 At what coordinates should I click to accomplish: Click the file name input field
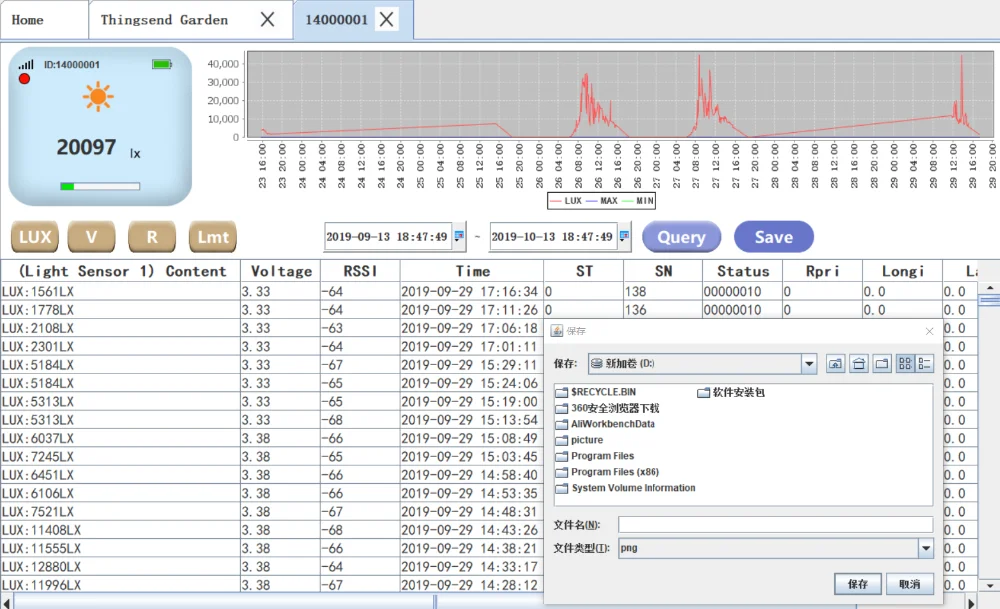pos(775,525)
